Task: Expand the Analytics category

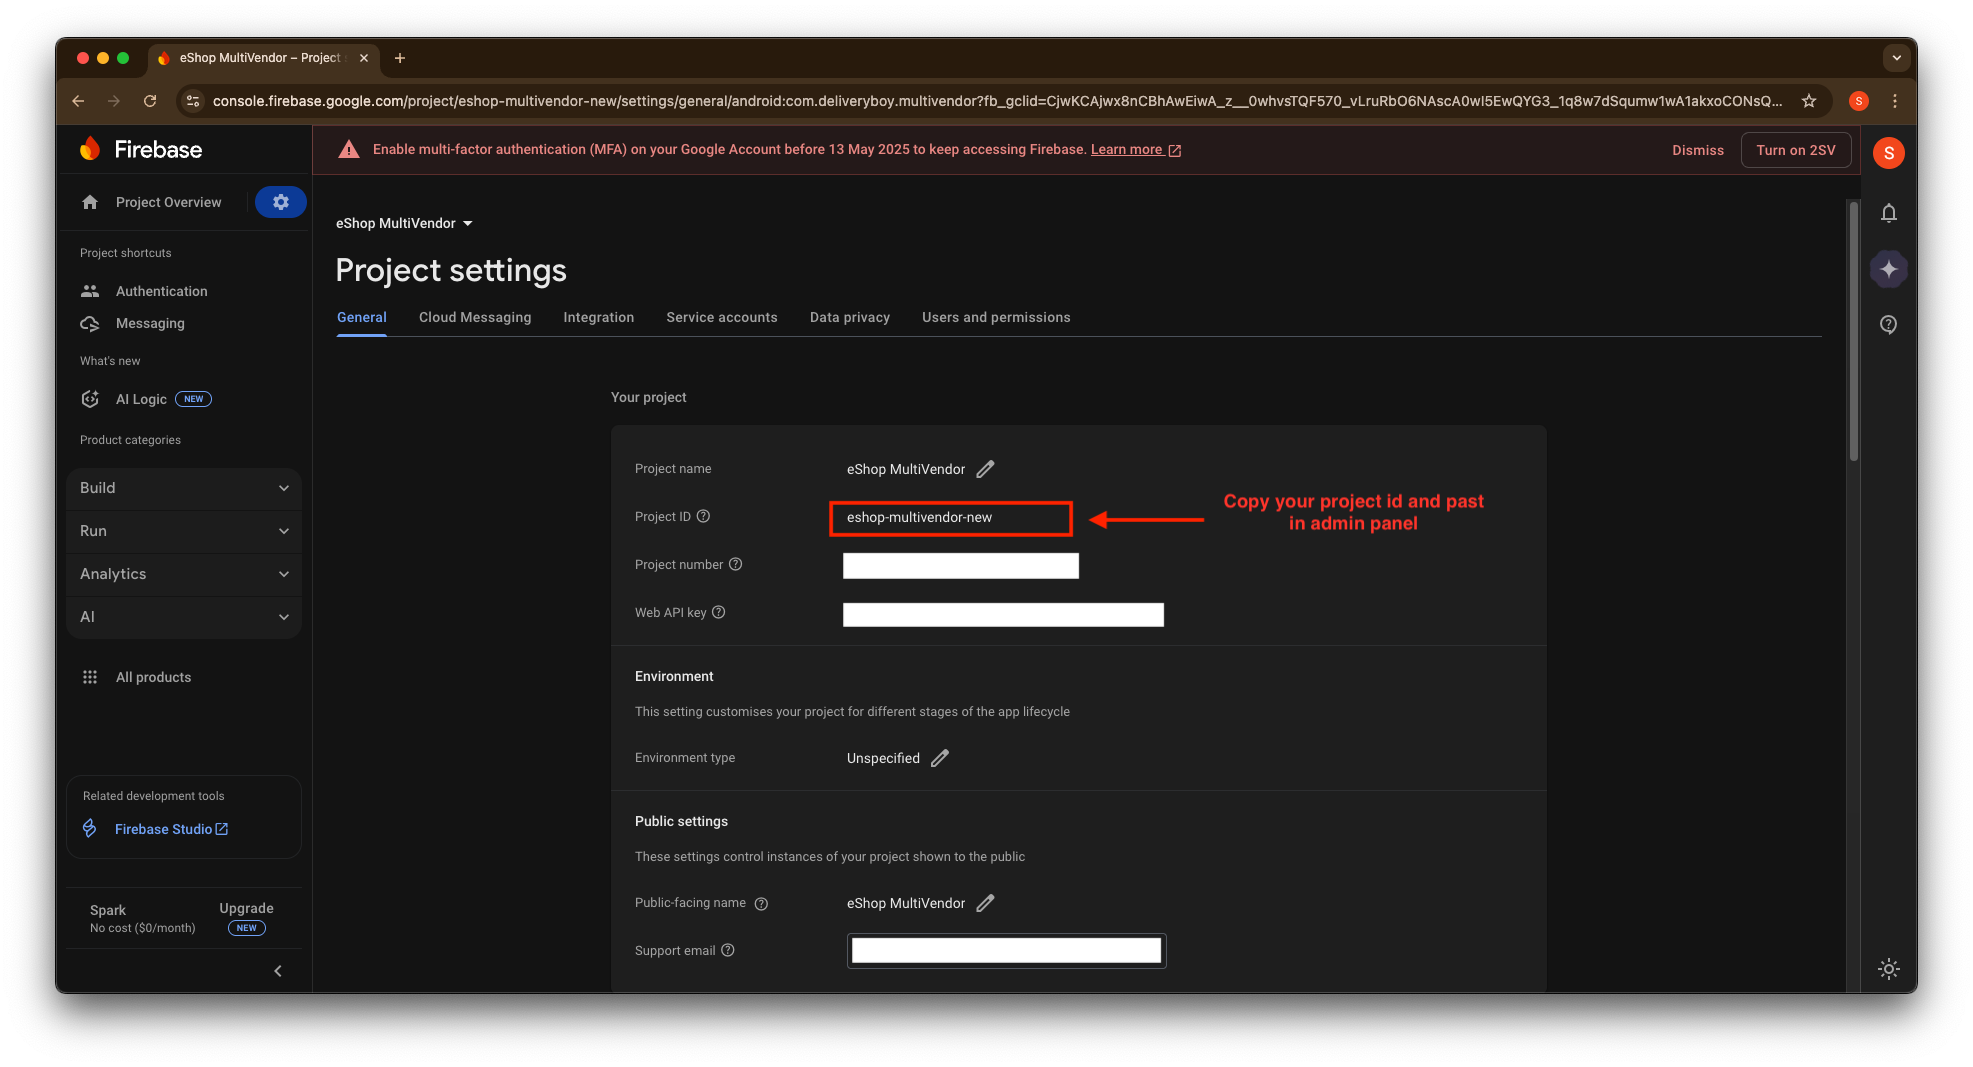Action: tap(184, 574)
